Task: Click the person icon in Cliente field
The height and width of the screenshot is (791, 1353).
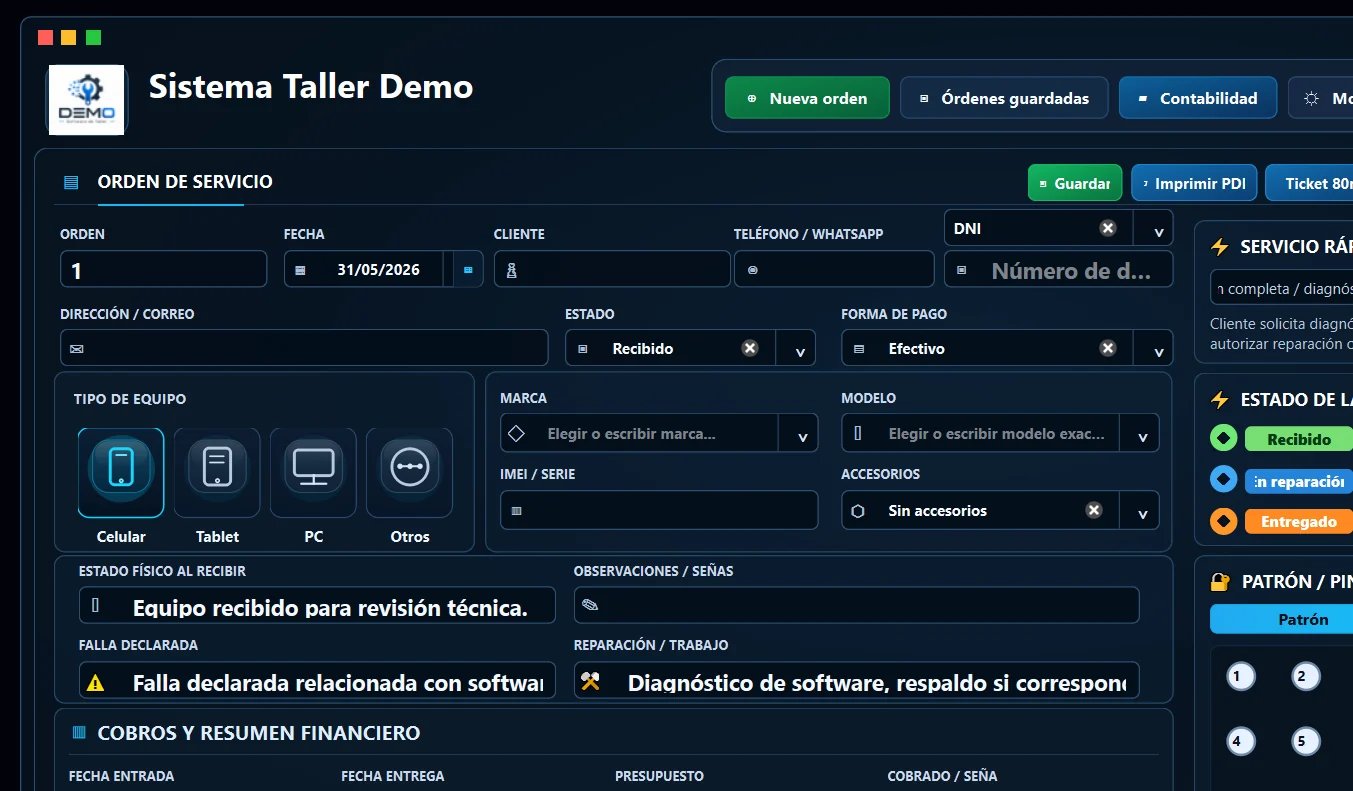Action: coord(512,270)
